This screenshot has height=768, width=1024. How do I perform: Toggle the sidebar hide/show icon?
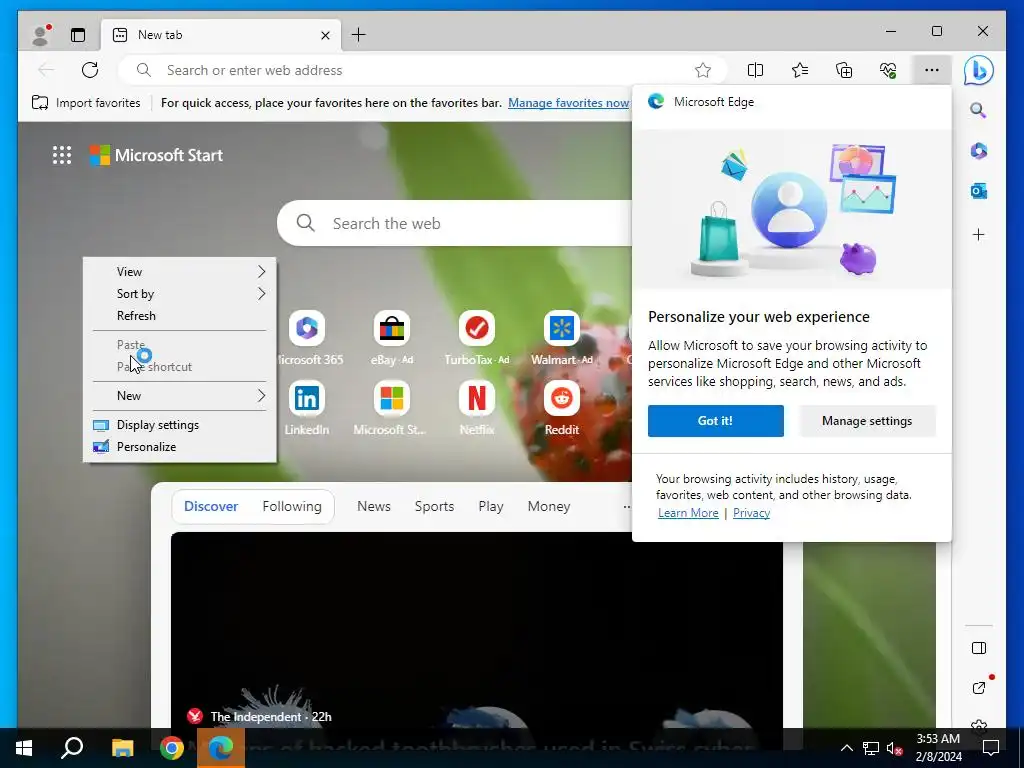tap(978, 648)
